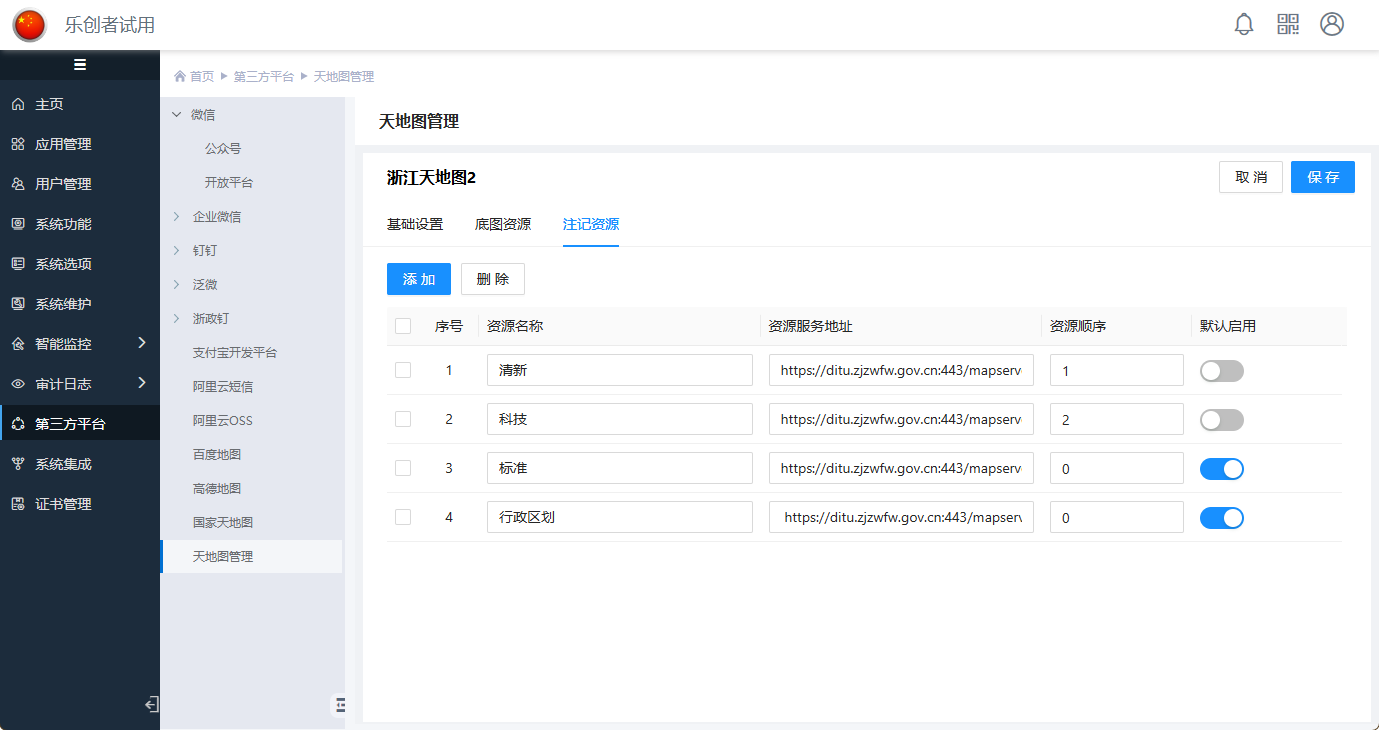The height and width of the screenshot is (730, 1379).
Task: Click the 添加 button
Action: 418,279
